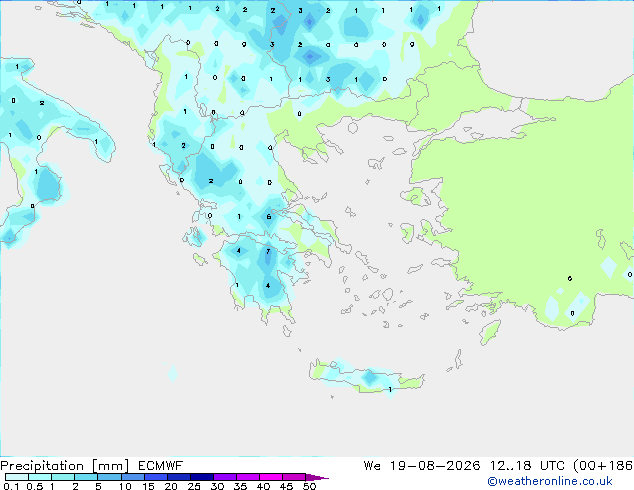Viewport: 634px width, 490px height.
Task: Click the '15' legend scale label
Action: click(x=148, y=486)
